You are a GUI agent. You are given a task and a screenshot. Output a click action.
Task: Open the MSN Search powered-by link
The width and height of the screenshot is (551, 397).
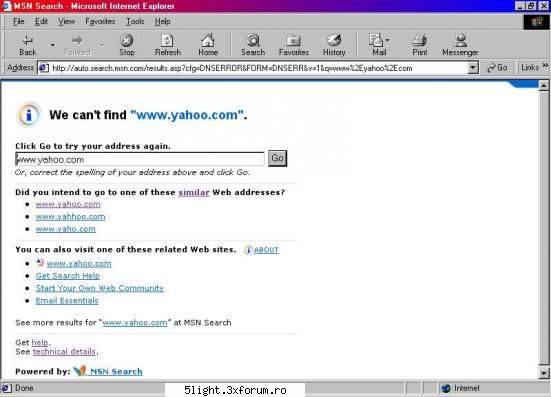[x=116, y=371]
